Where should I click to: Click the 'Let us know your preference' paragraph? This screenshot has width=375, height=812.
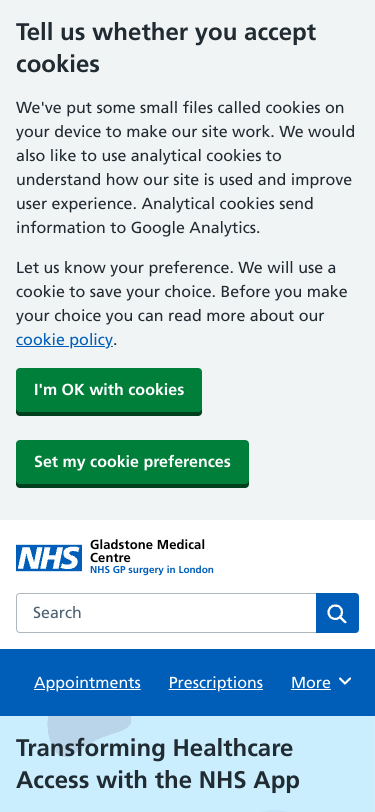coord(182,304)
